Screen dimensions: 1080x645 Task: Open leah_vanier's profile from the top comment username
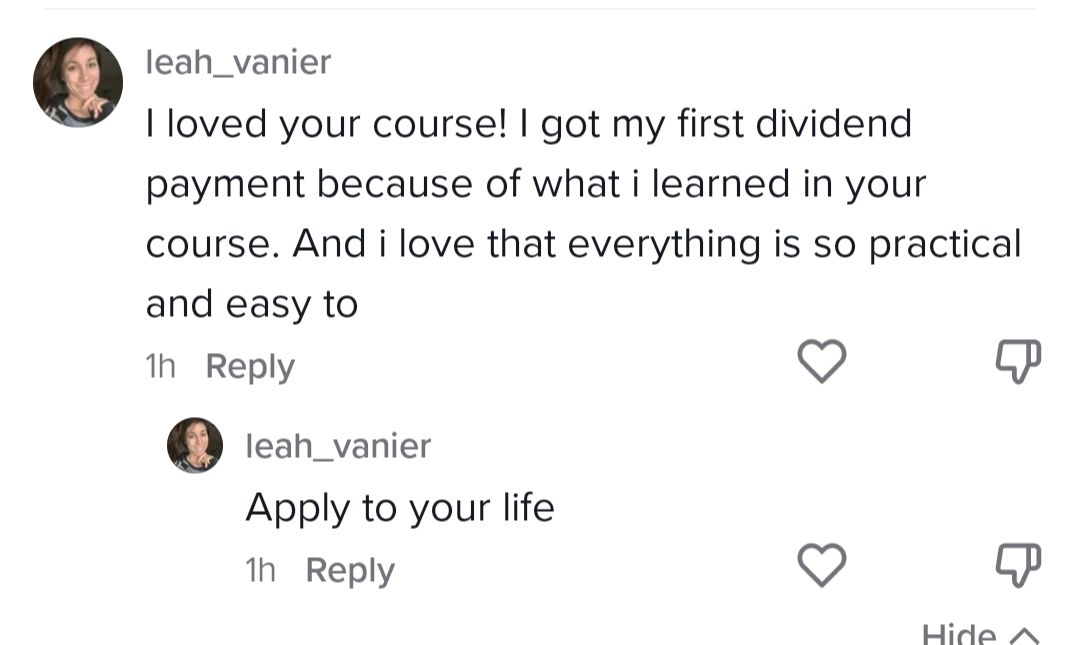(x=238, y=62)
